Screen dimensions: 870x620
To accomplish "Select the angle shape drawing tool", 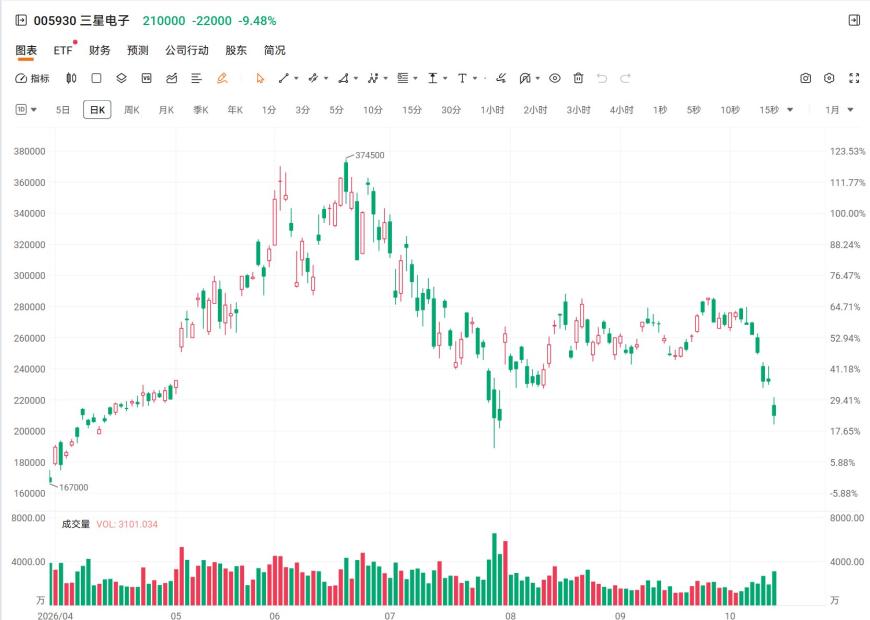I will (x=344, y=78).
